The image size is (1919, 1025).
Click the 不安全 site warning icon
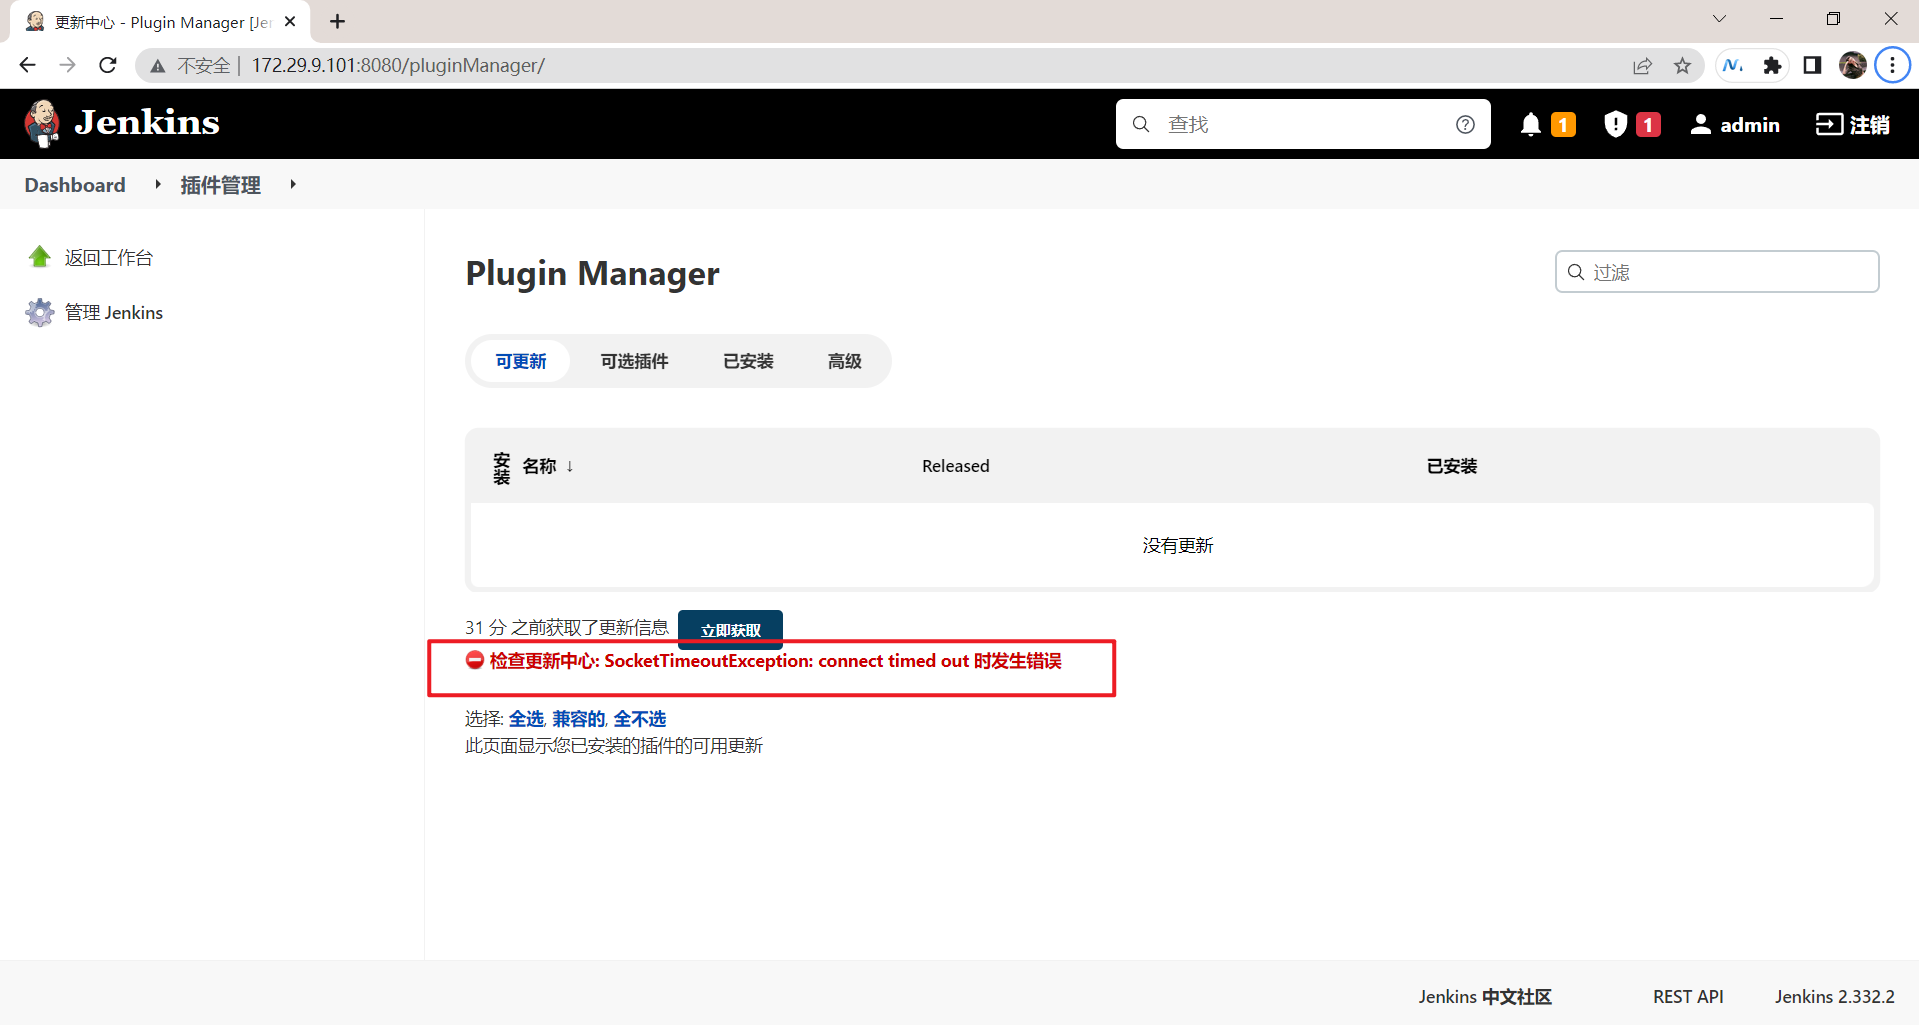158,66
